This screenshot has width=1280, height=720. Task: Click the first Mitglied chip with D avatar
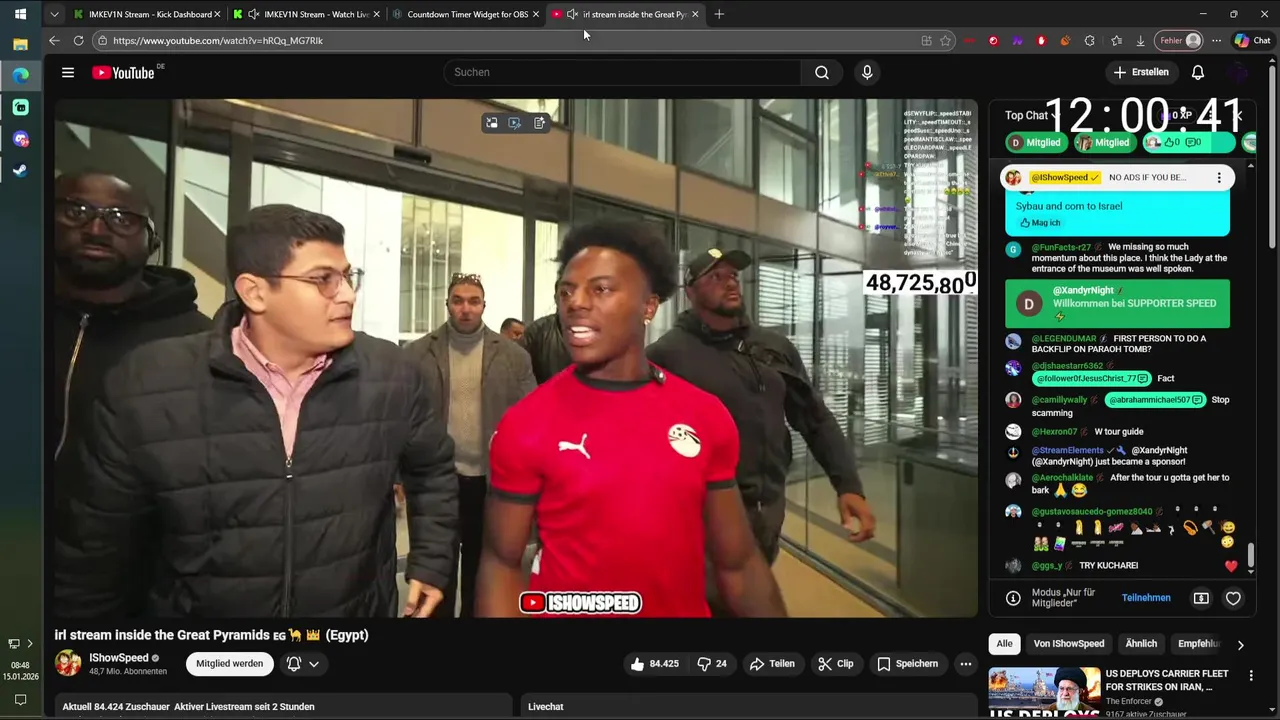click(1035, 143)
